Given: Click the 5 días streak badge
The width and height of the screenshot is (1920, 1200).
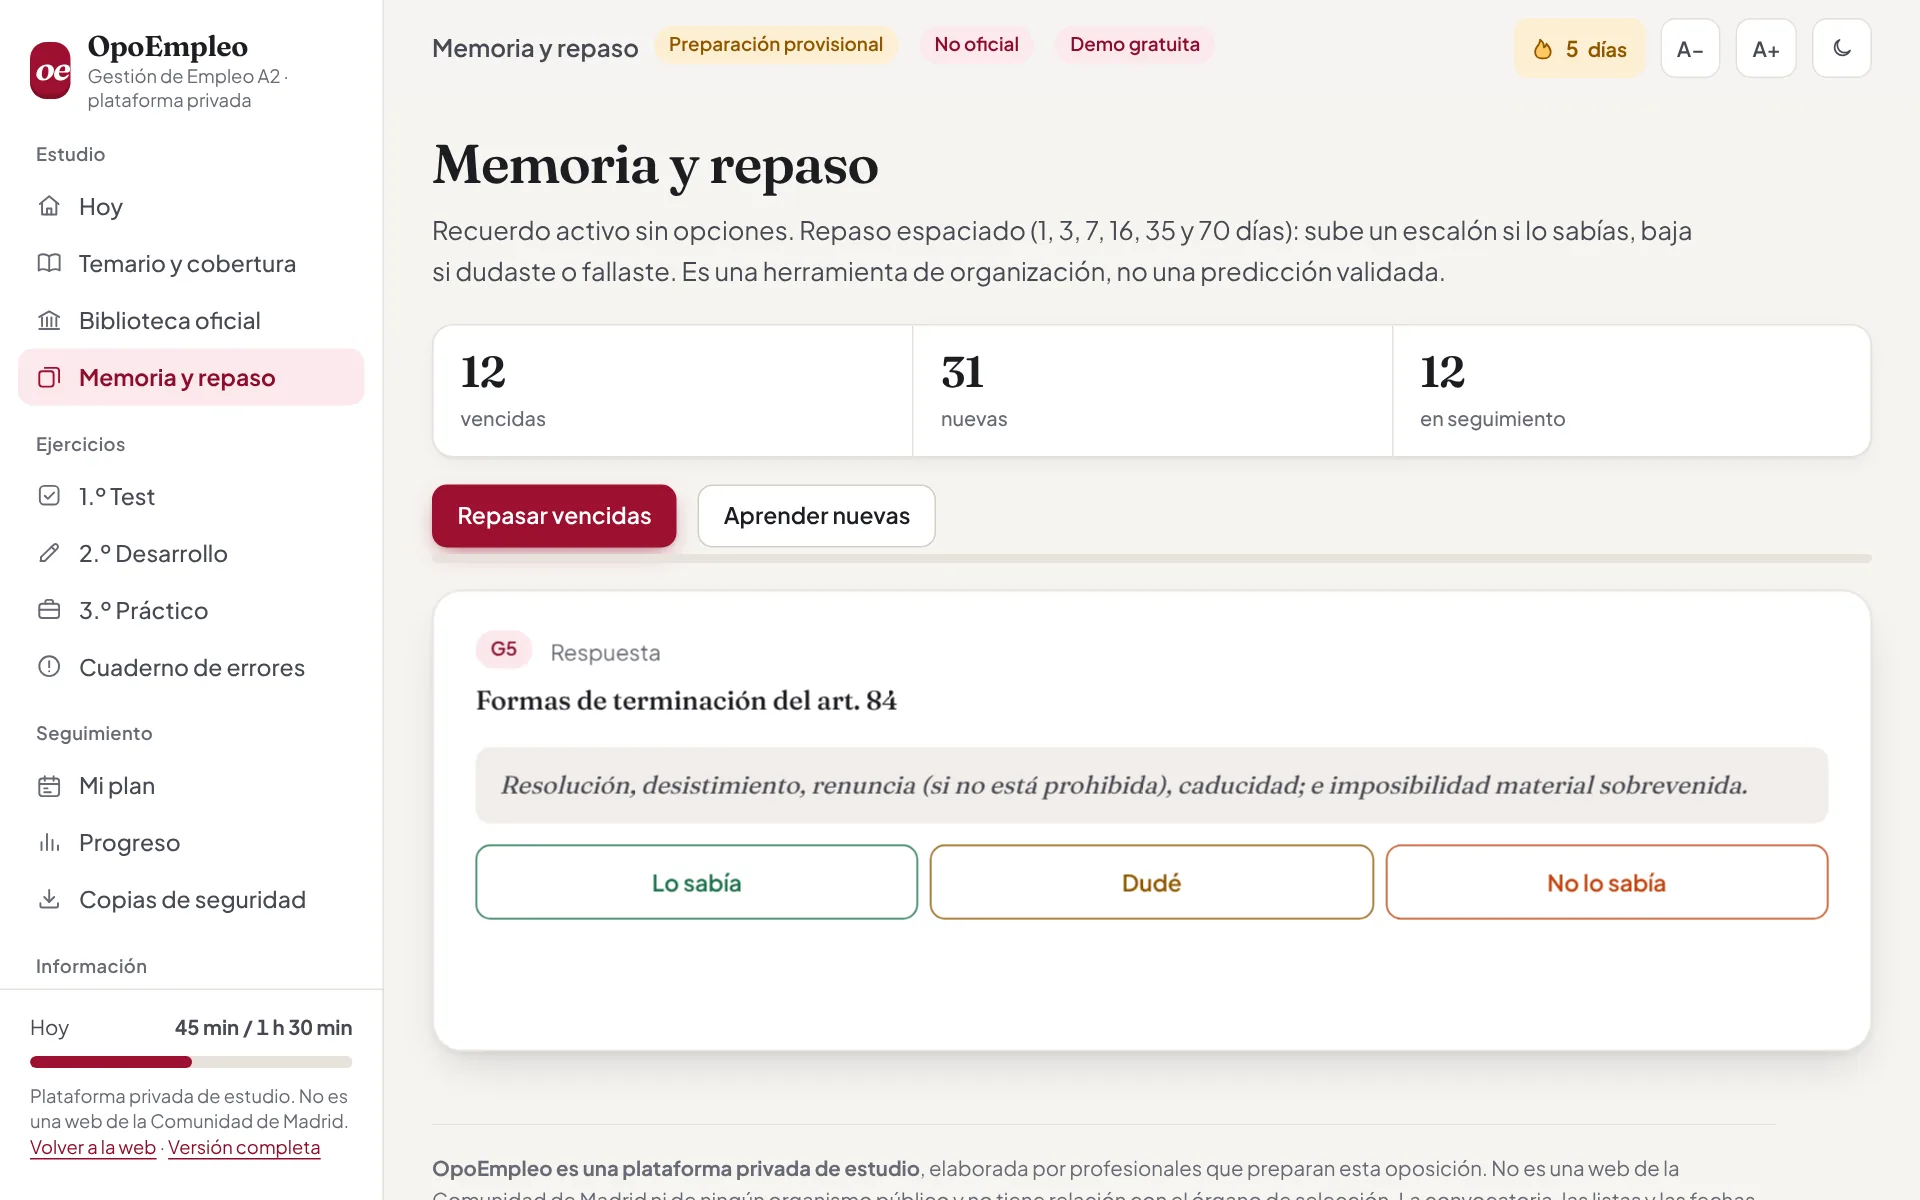Looking at the screenshot, I should point(1579,49).
